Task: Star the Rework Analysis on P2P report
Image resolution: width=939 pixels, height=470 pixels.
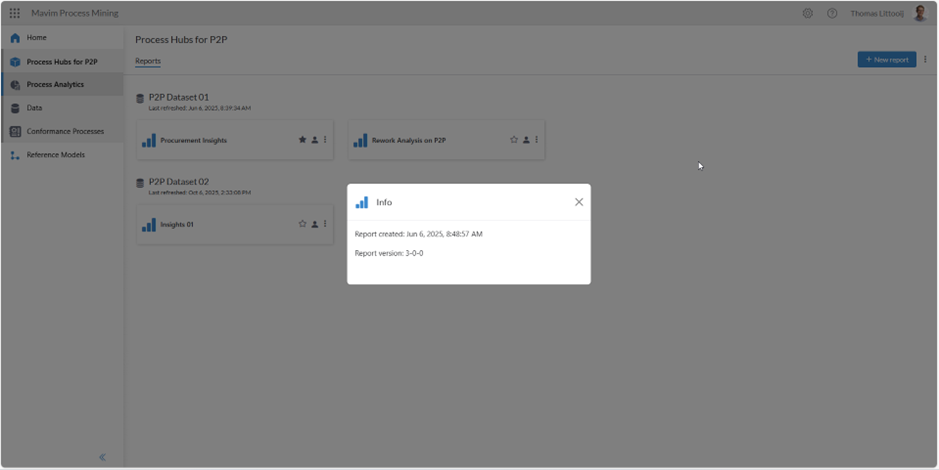Action: (x=514, y=140)
